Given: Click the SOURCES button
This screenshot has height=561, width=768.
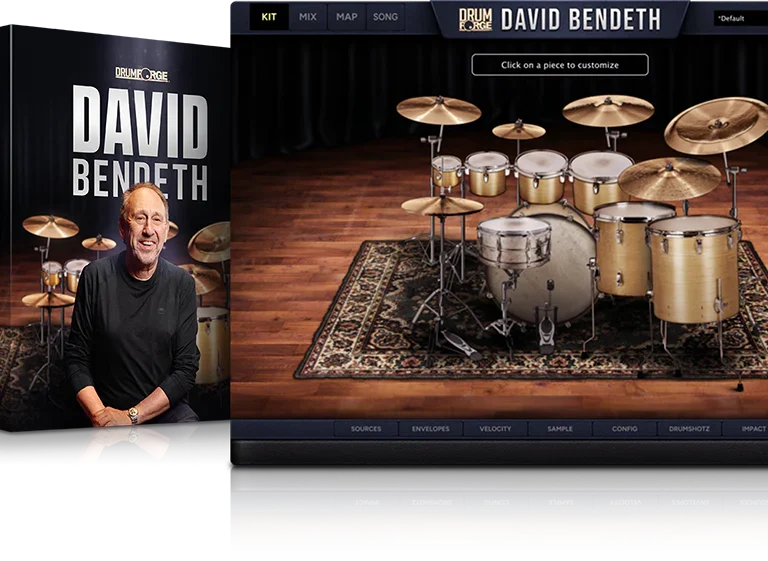Looking at the screenshot, I should pyautogui.click(x=366, y=429).
